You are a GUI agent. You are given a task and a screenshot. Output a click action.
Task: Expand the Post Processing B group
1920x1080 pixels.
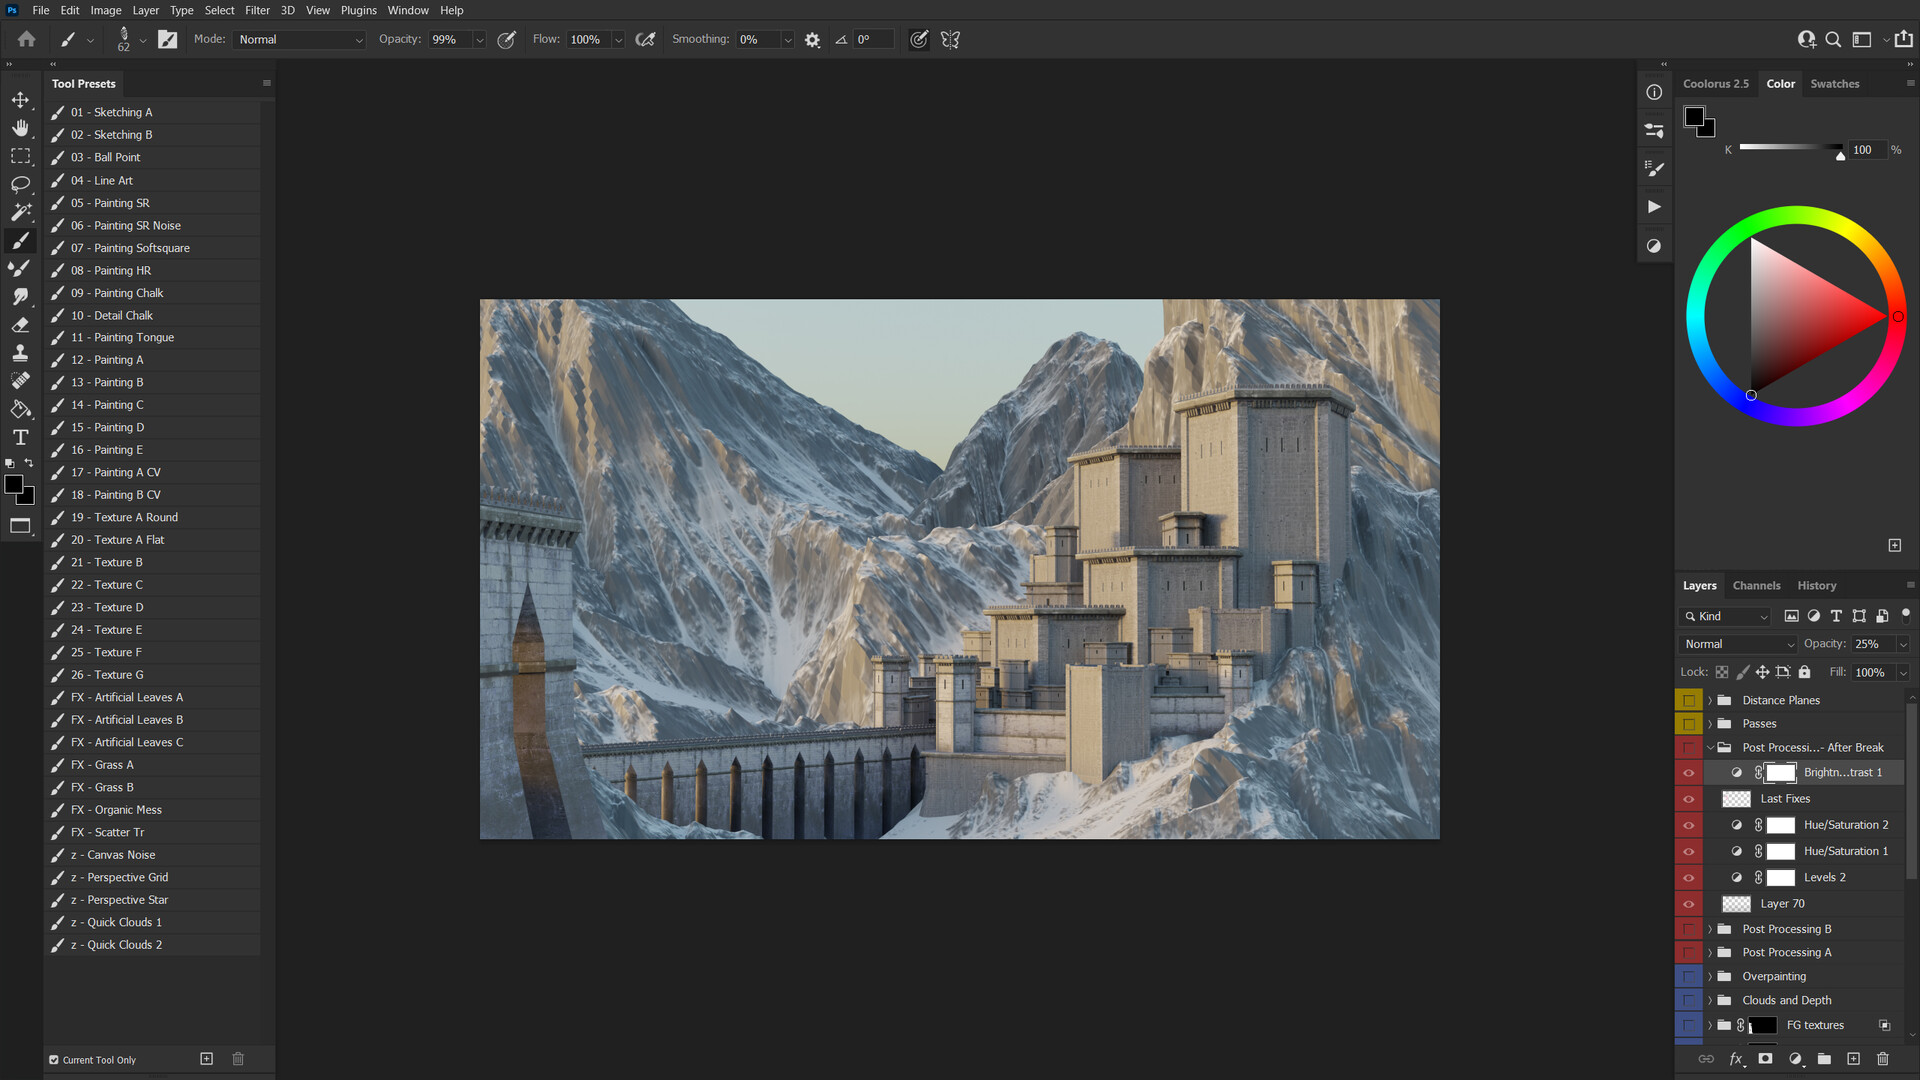[x=1710, y=928]
